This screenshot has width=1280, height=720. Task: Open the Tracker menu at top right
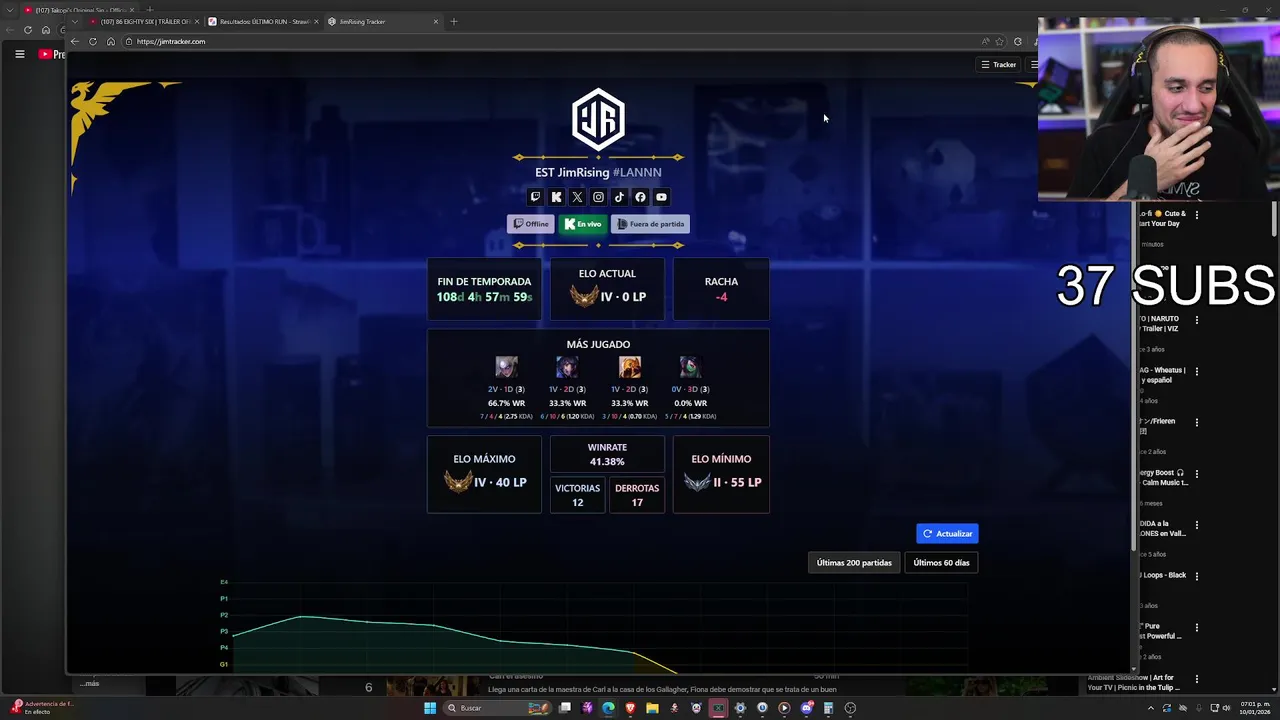[999, 64]
